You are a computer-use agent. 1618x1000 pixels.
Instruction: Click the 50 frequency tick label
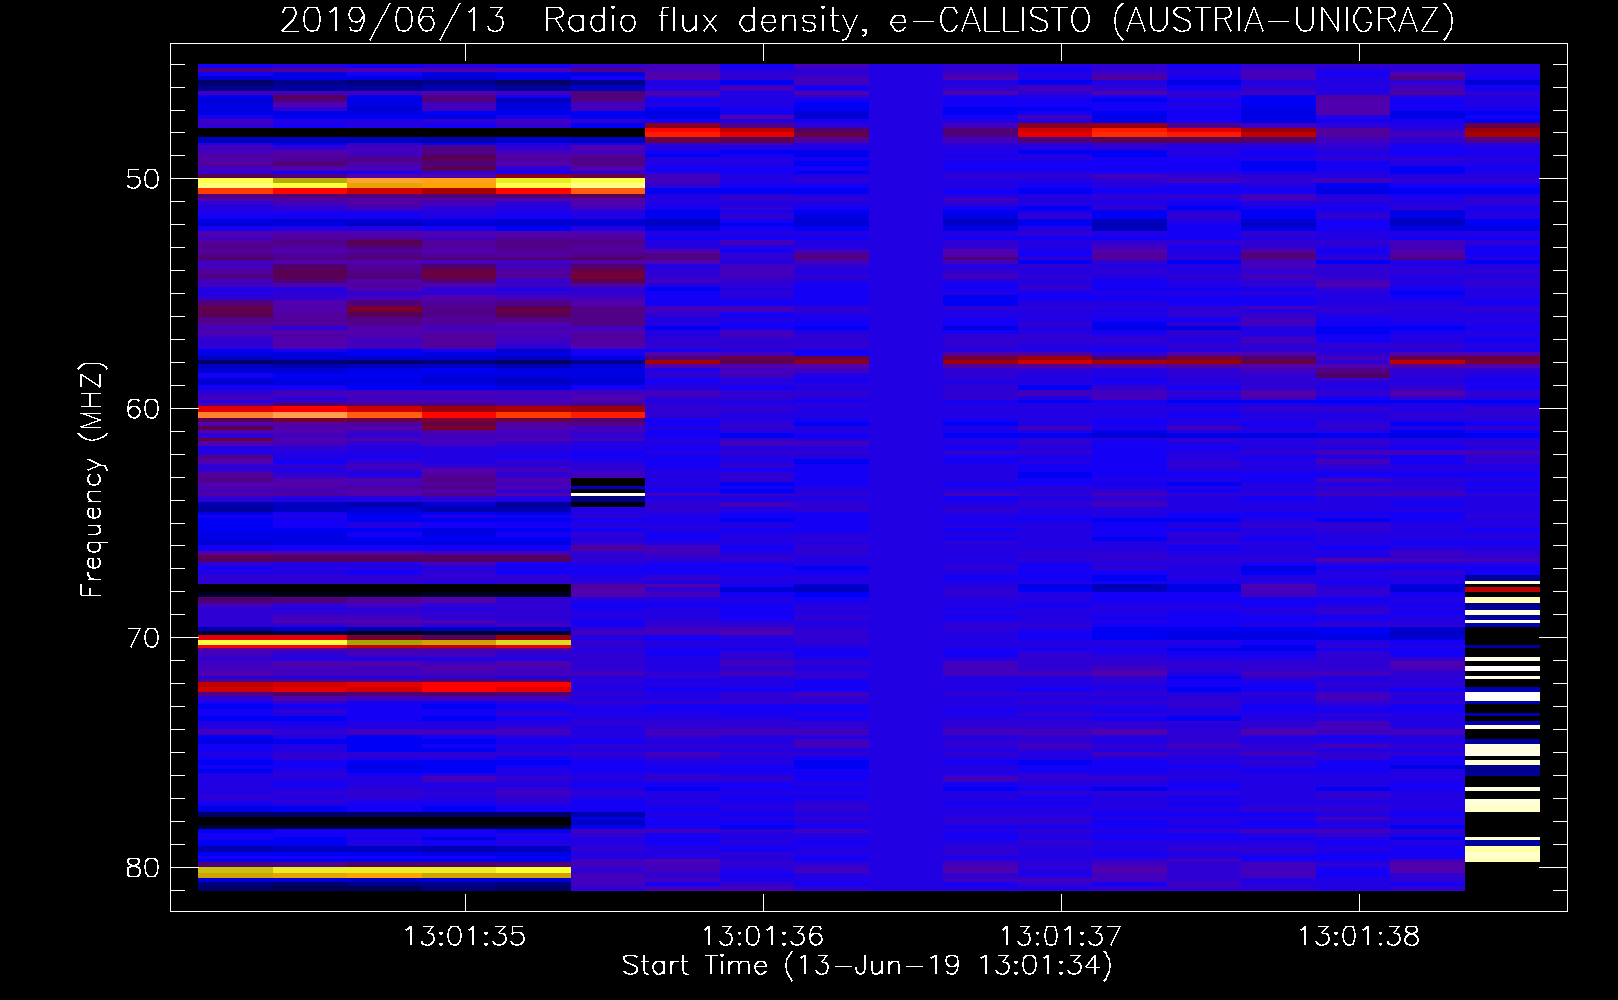tap(143, 179)
